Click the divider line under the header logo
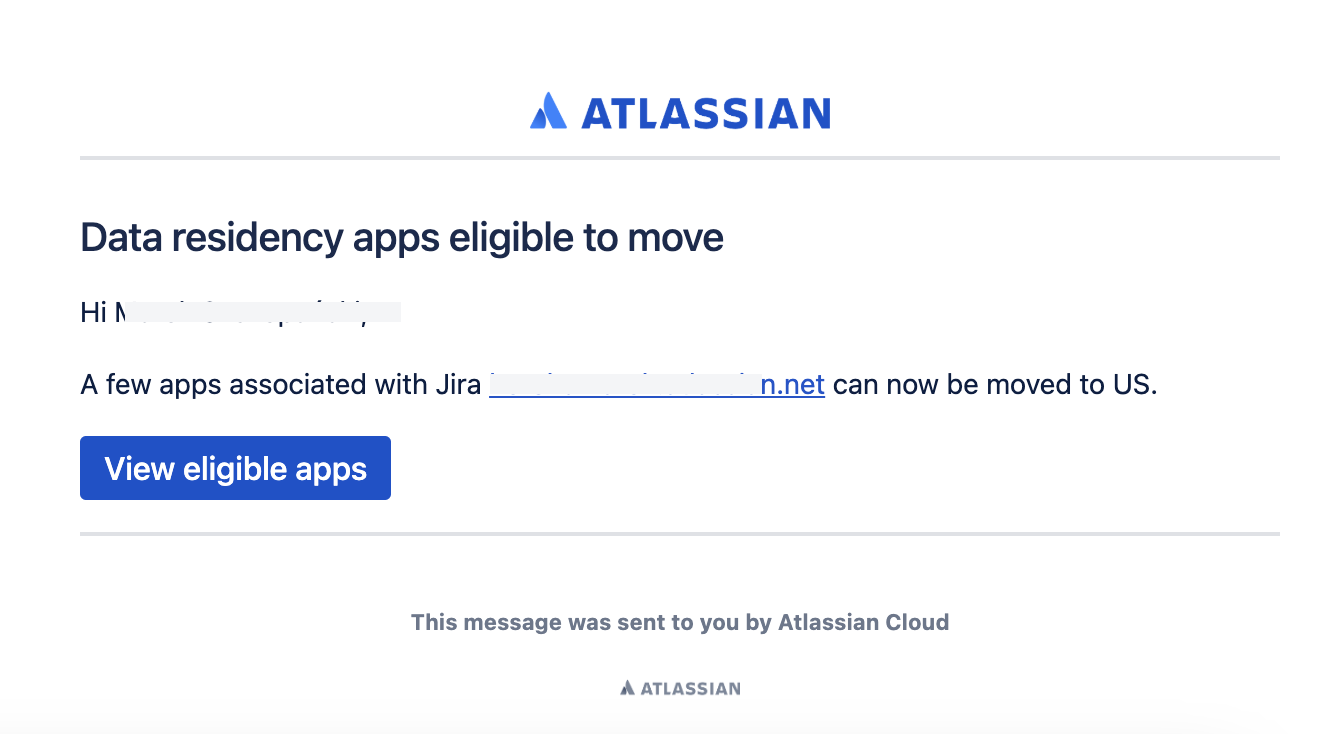 [x=680, y=157]
